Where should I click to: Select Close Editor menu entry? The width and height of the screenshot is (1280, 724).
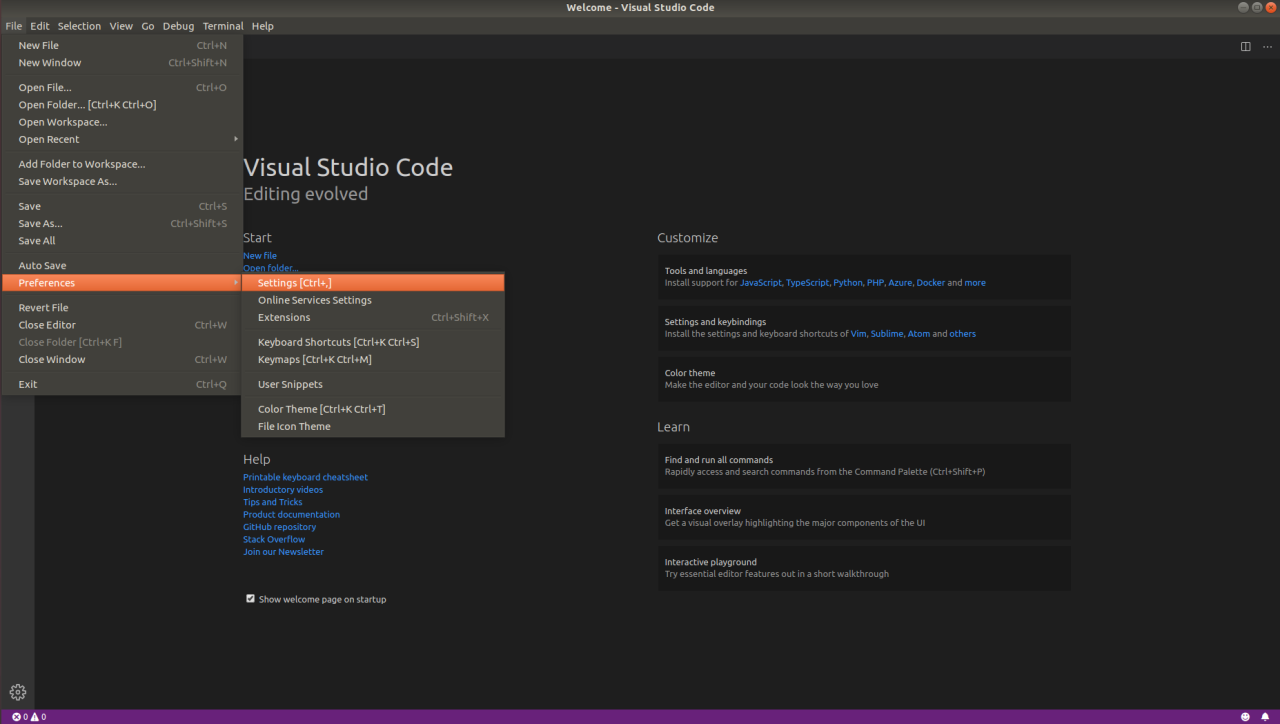coord(122,325)
